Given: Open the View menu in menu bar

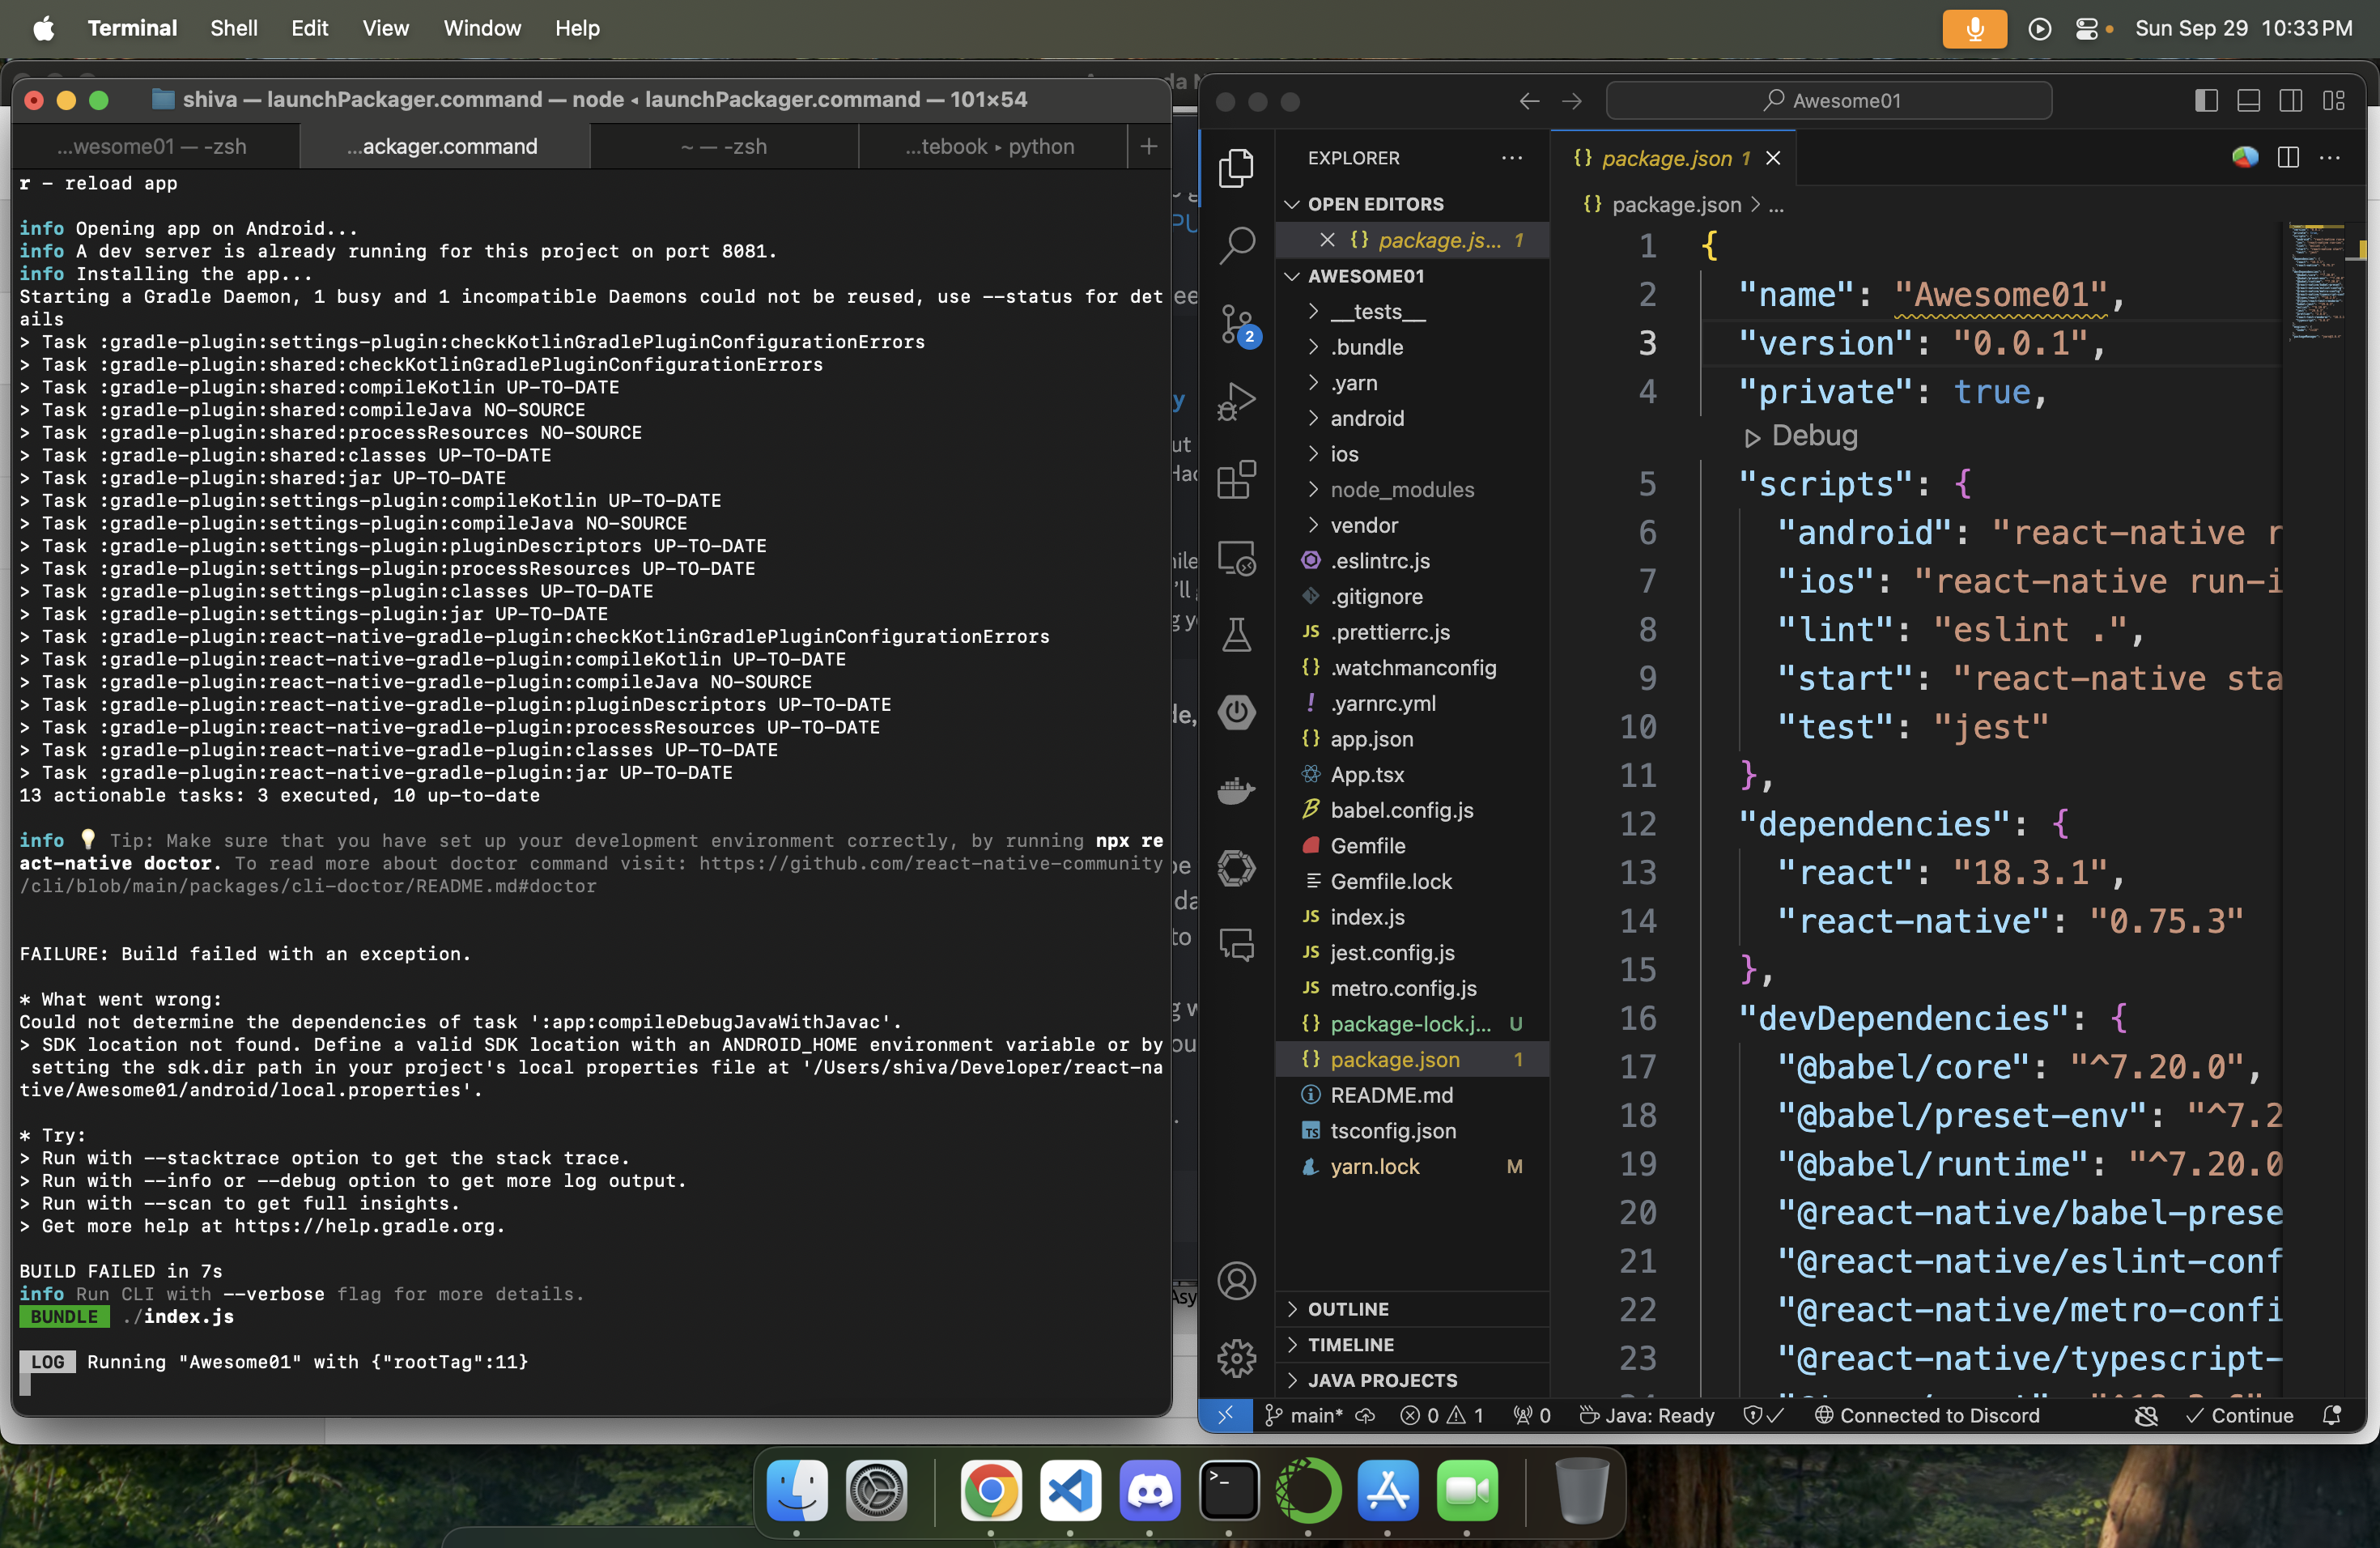Looking at the screenshot, I should [x=385, y=28].
